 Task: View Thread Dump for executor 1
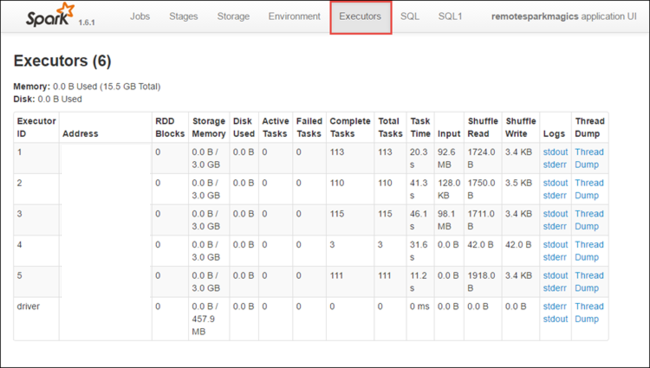point(589,158)
